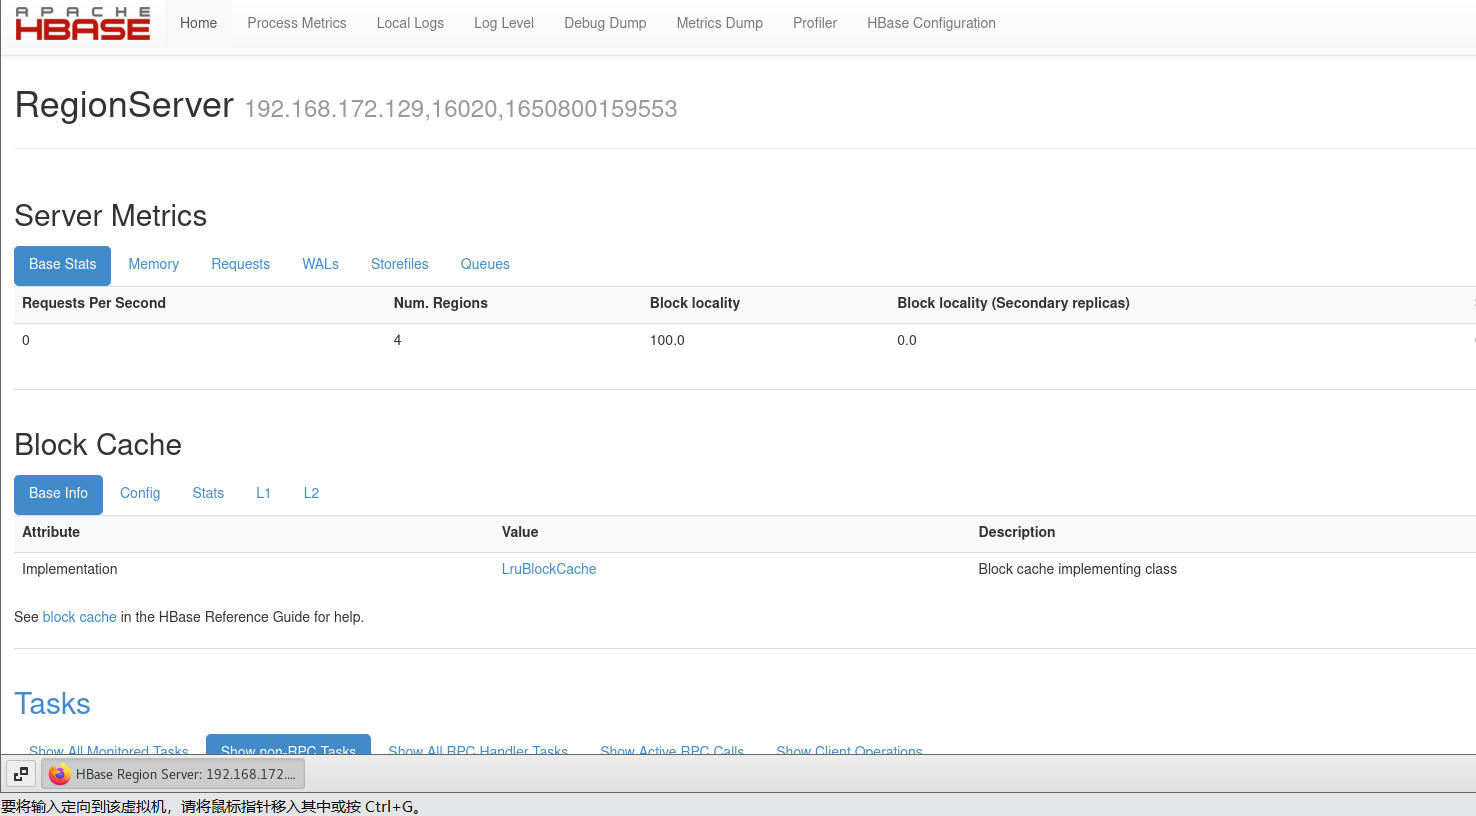
Task: Switch to the WALs tab
Action: (320, 265)
